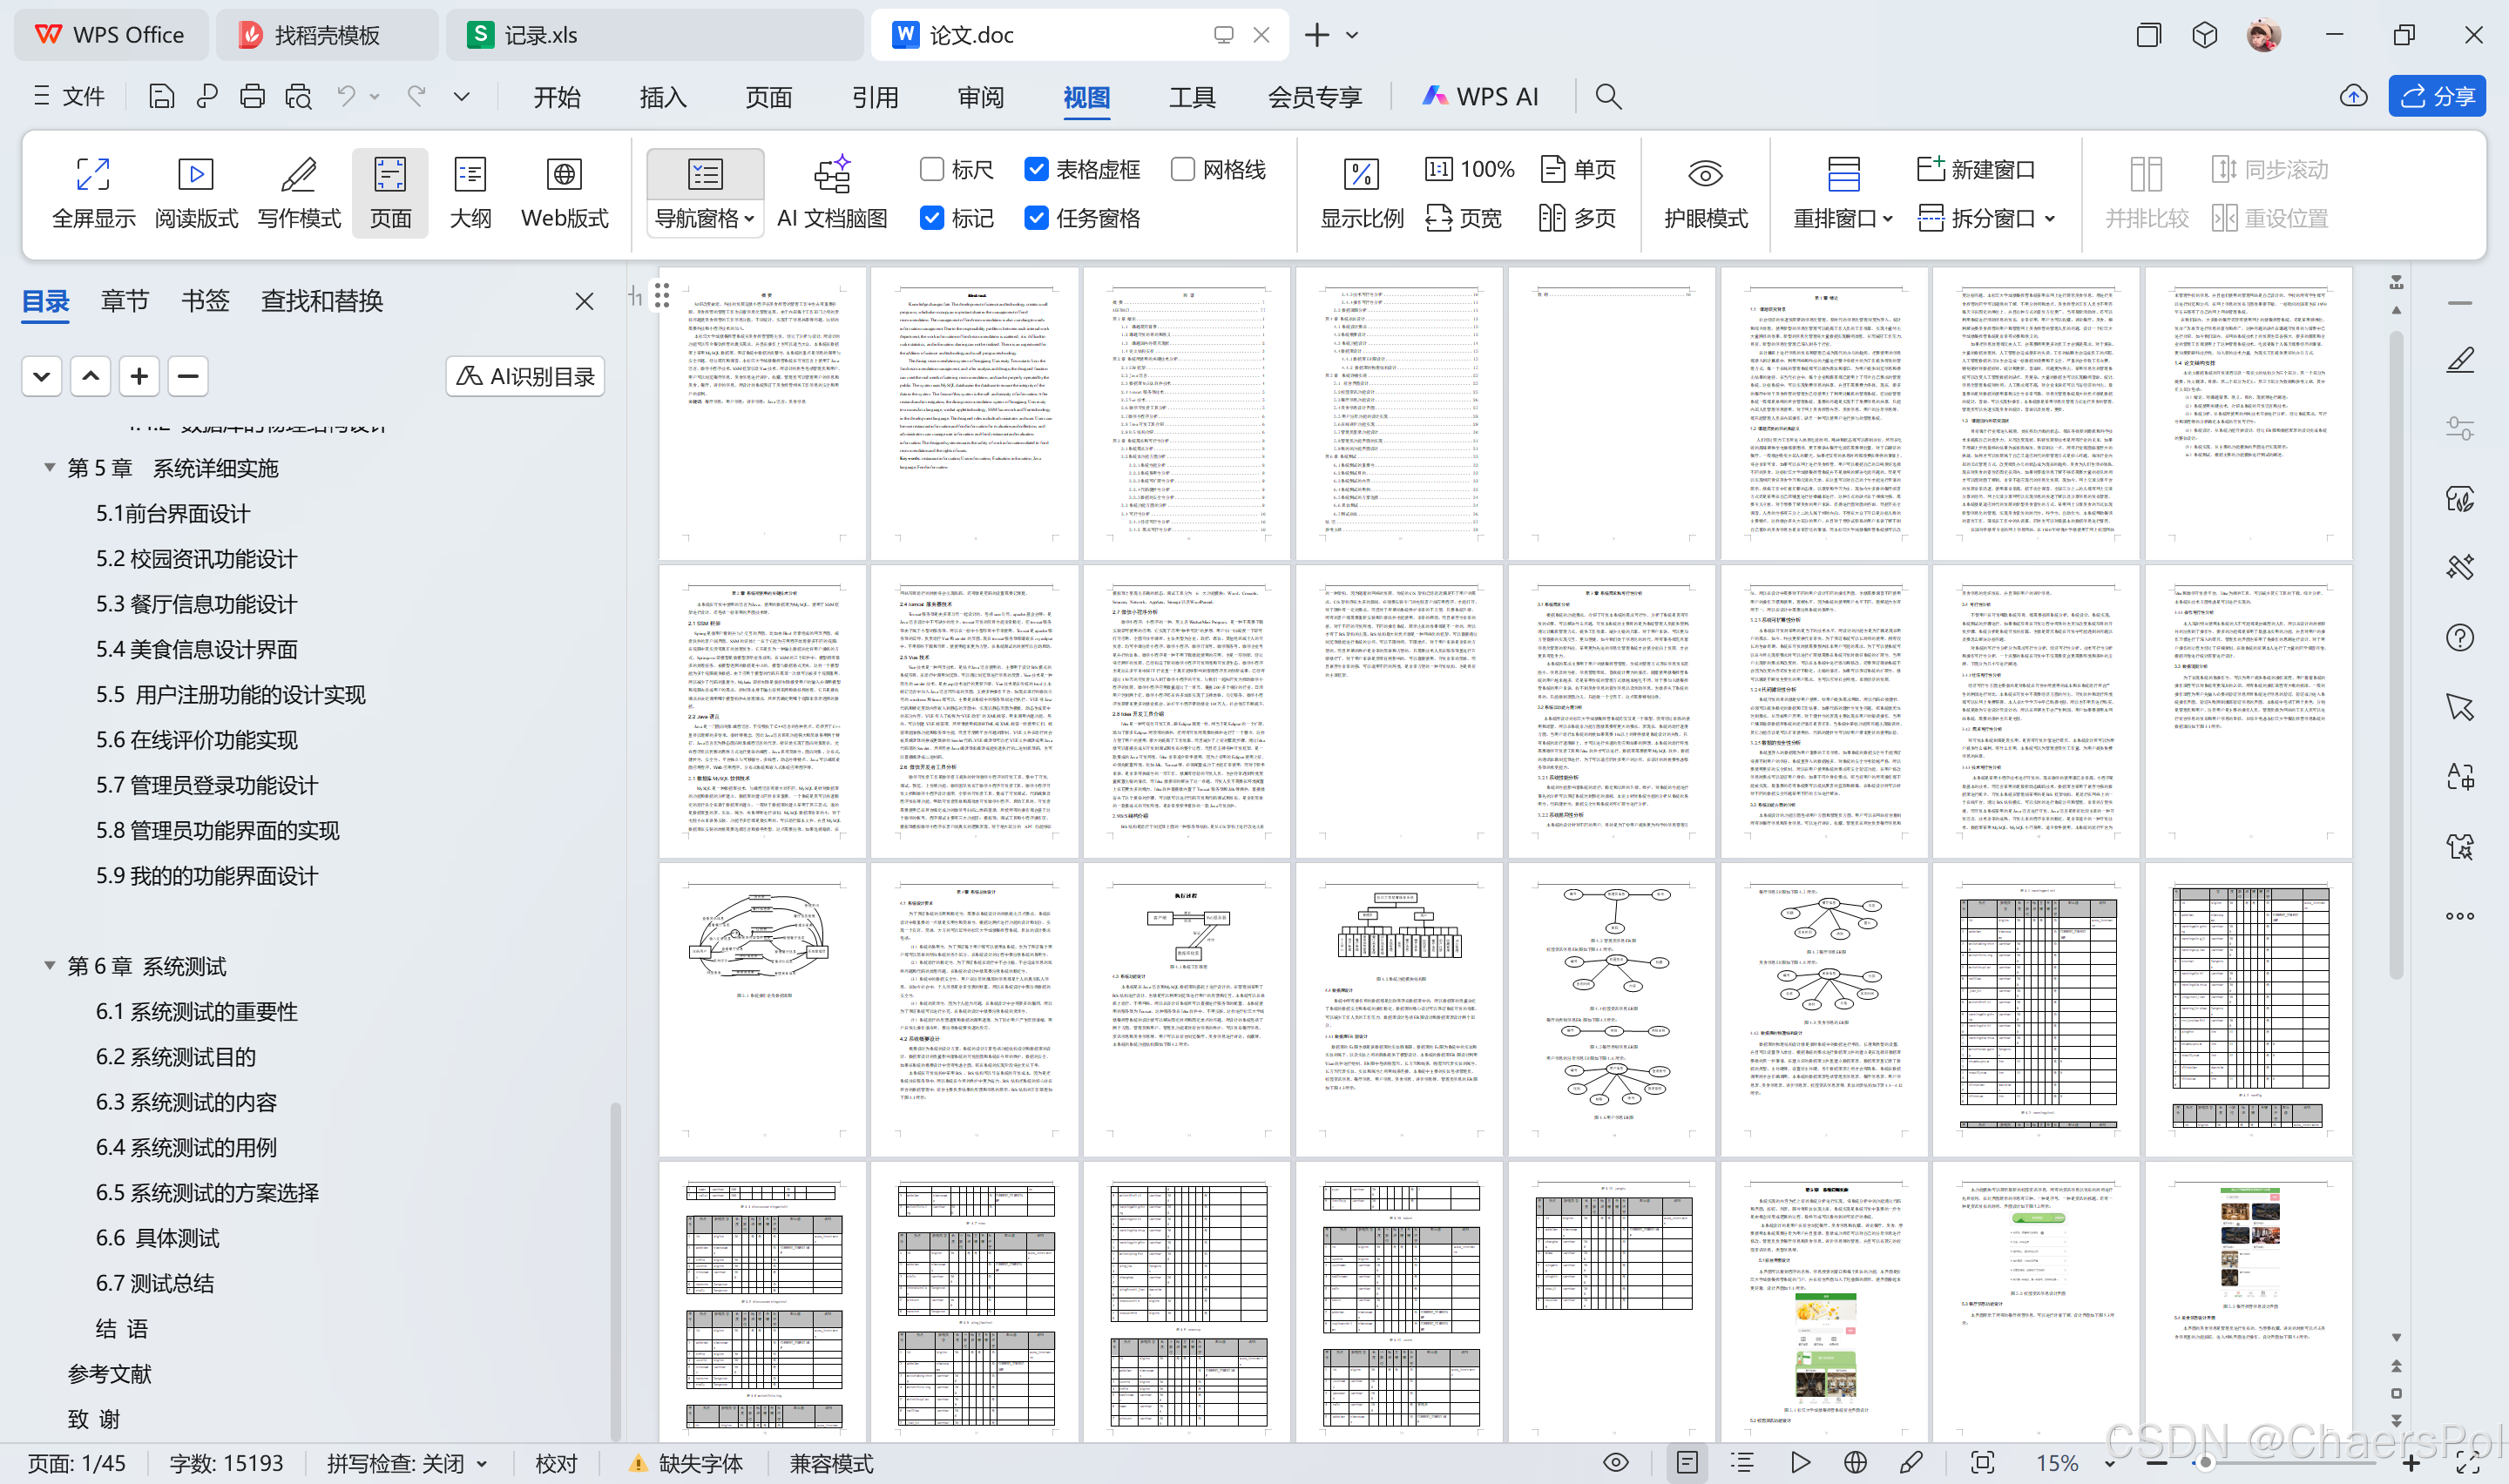
Task: Open the 插入 ribbon tab
Action: point(663,97)
